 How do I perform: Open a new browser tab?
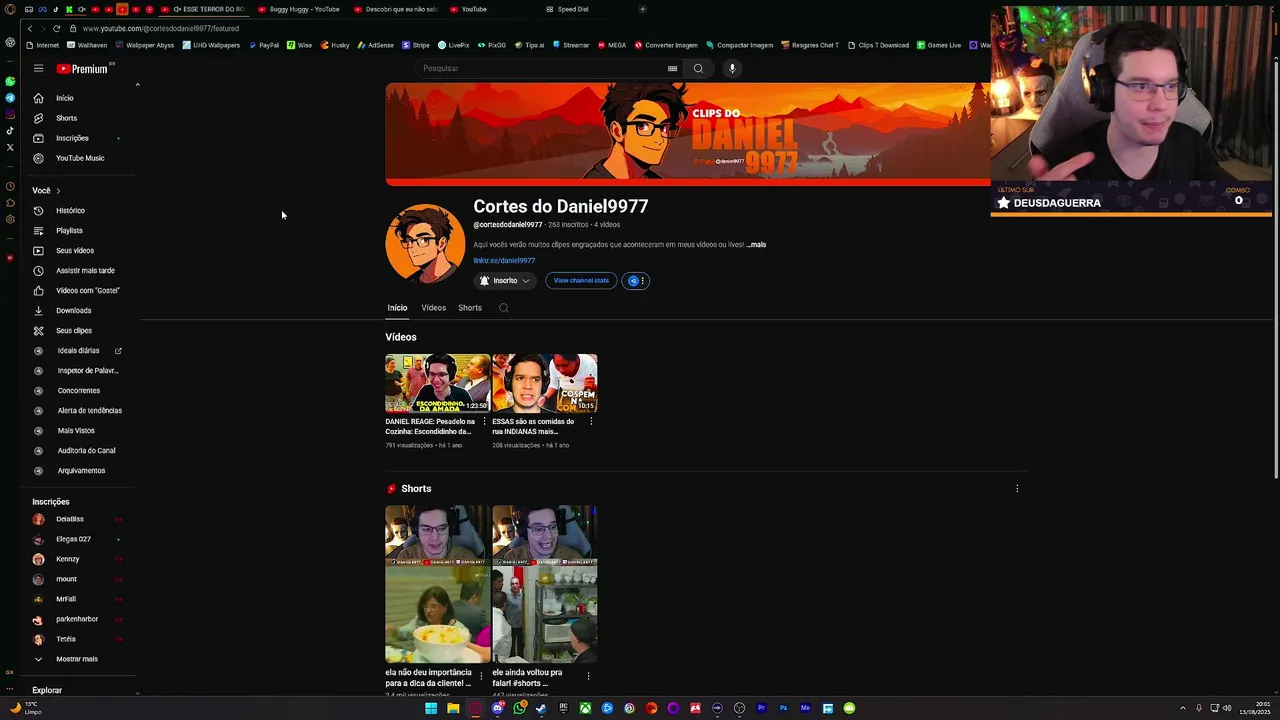[x=642, y=9]
